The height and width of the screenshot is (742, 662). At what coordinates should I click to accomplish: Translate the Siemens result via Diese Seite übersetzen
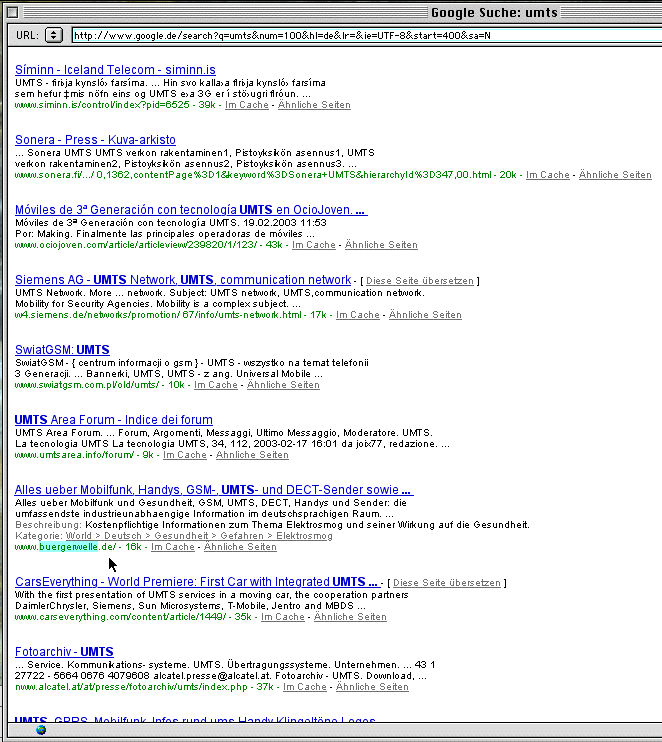418,281
